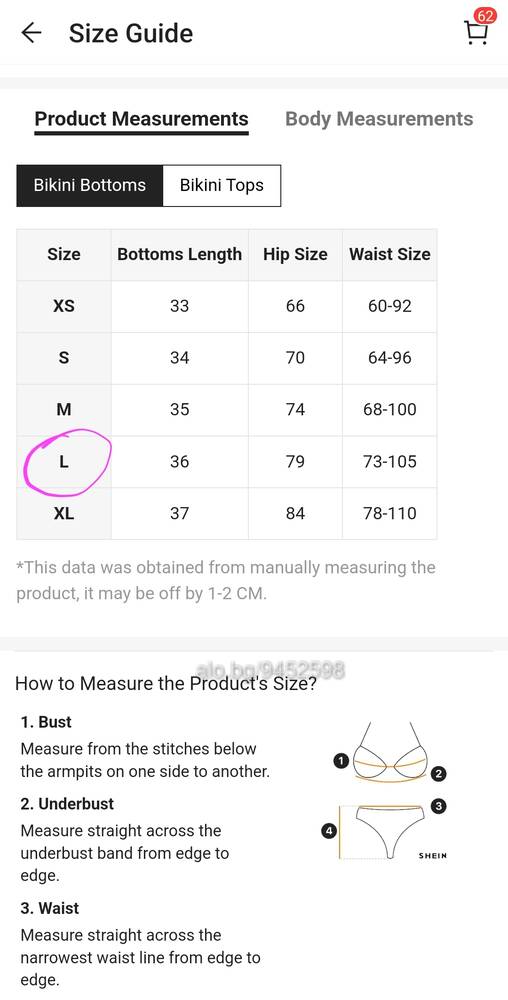Switch to Body Measurements tab
Image resolution: width=508 pixels, height=1000 pixels.
click(379, 119)
